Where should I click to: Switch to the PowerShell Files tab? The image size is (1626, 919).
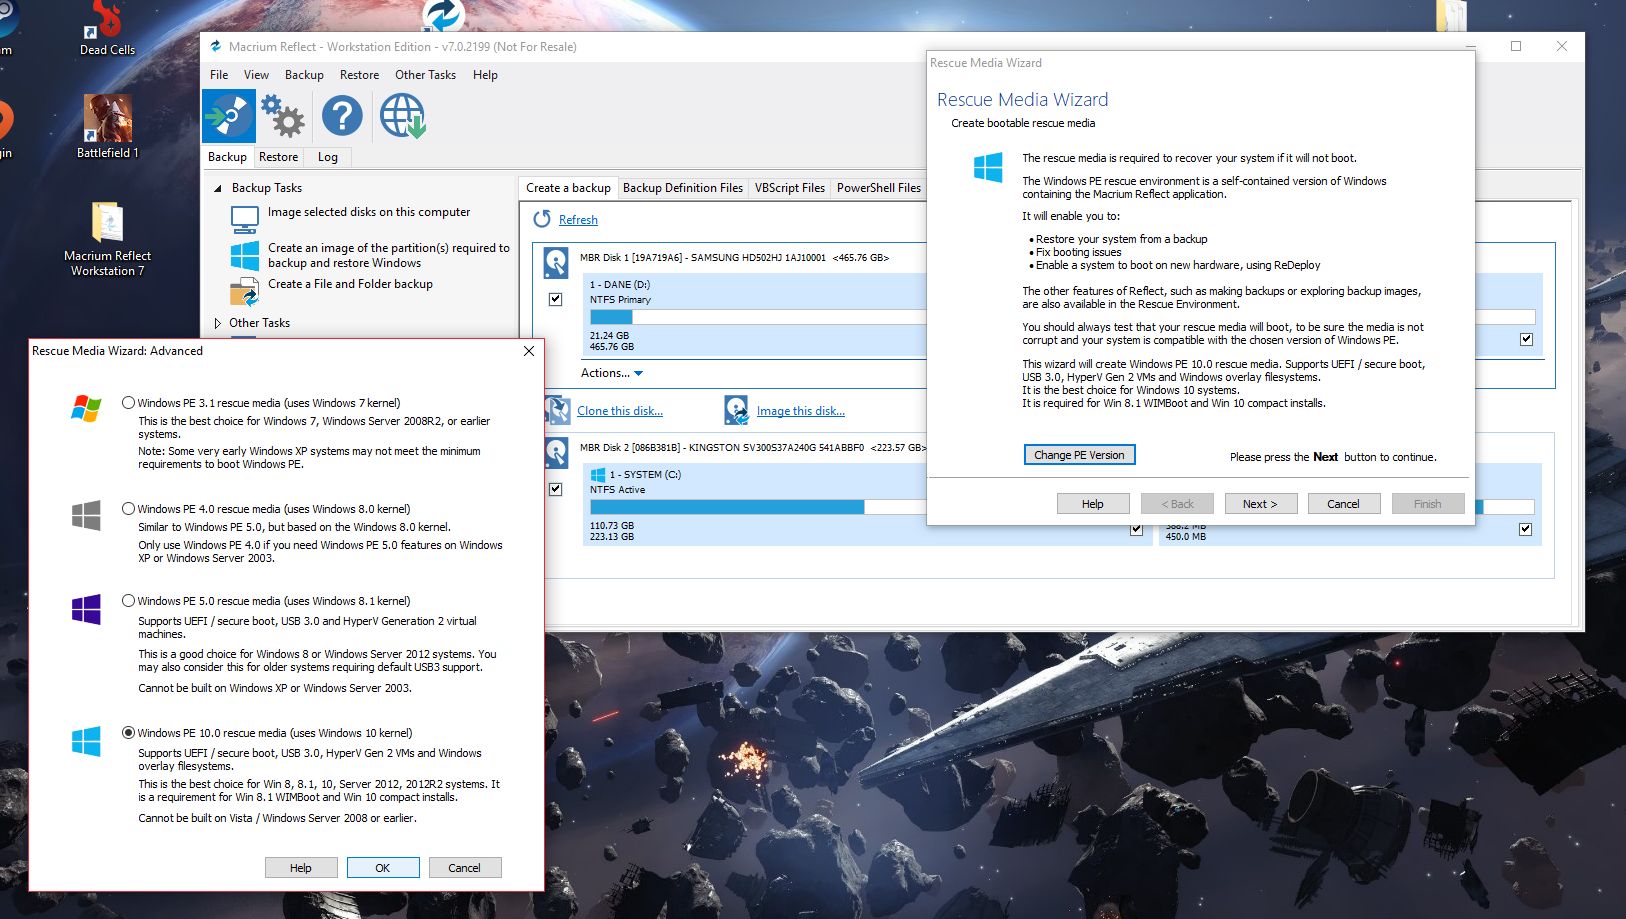[x=879, y=188]
